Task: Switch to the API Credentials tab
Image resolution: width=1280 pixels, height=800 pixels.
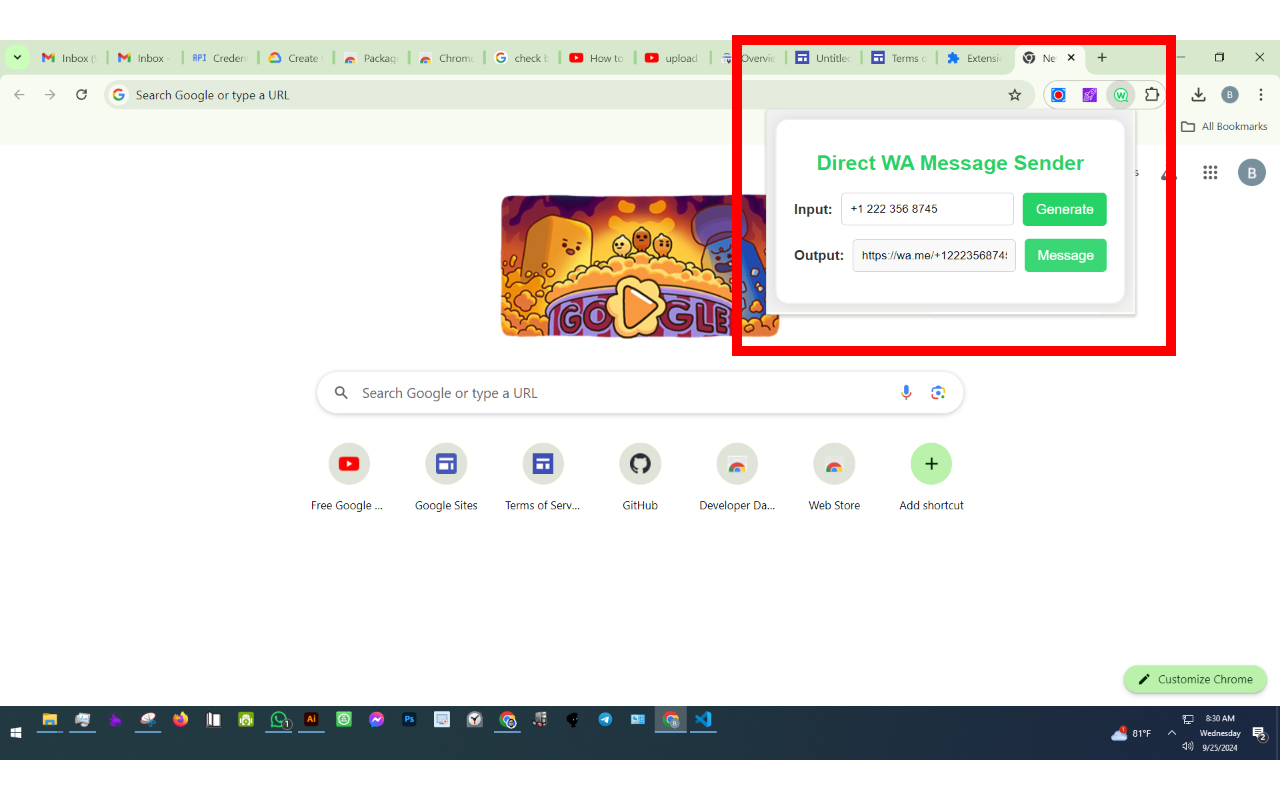Action: pyautogui.click(x=219, y=58)
